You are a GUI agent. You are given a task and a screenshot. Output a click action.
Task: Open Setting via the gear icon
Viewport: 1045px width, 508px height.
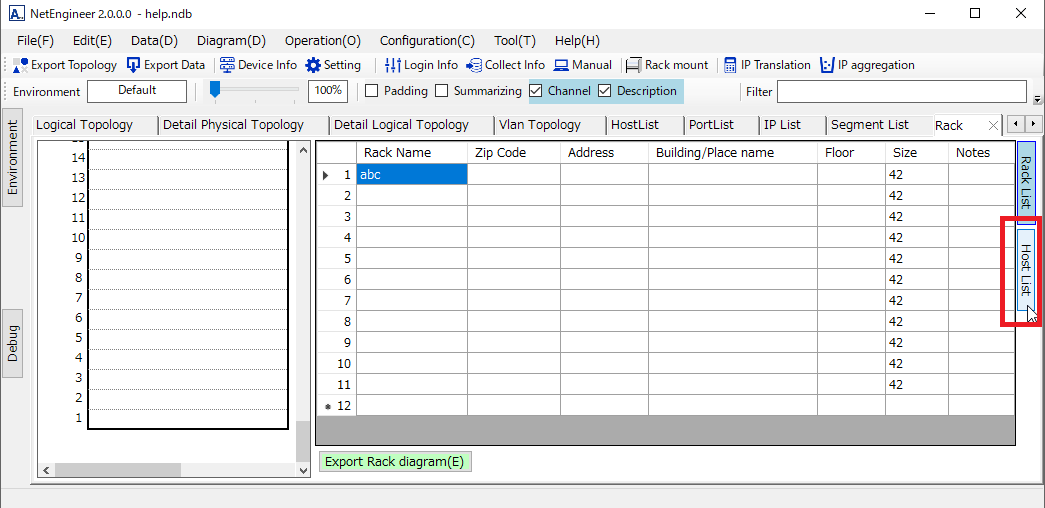point(314,65)
